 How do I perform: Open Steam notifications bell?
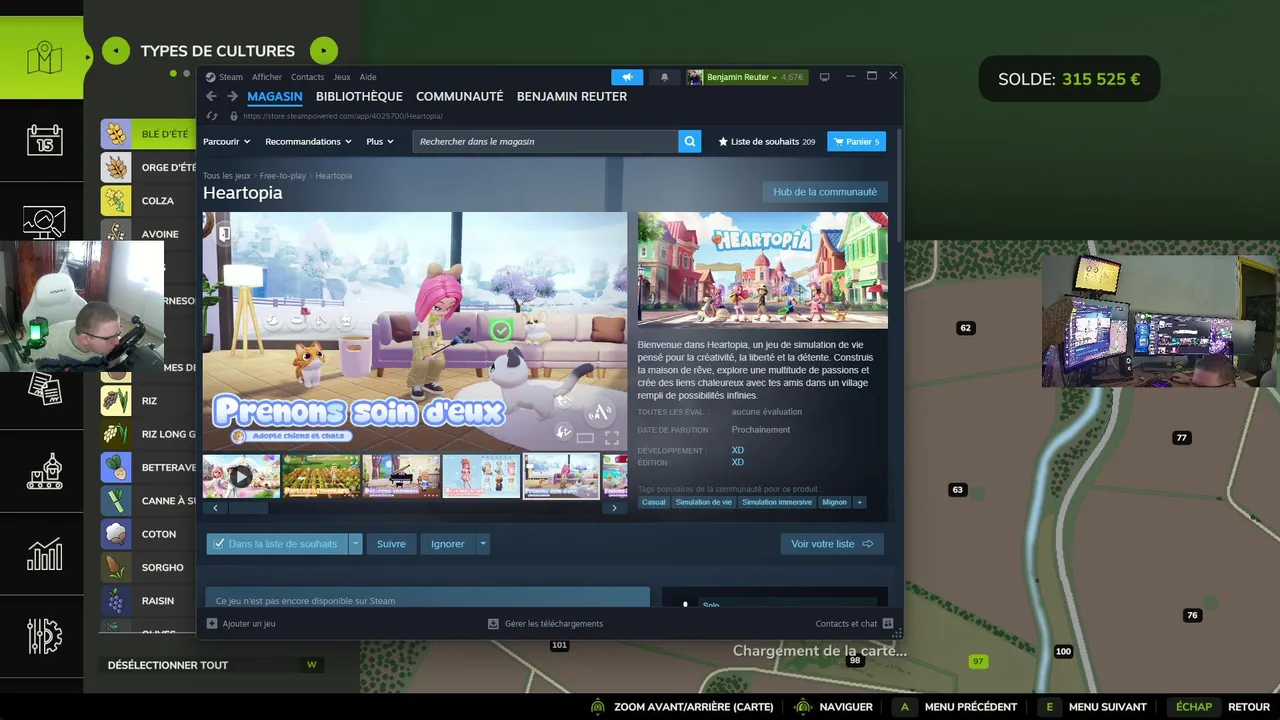[x=664, y=77]
